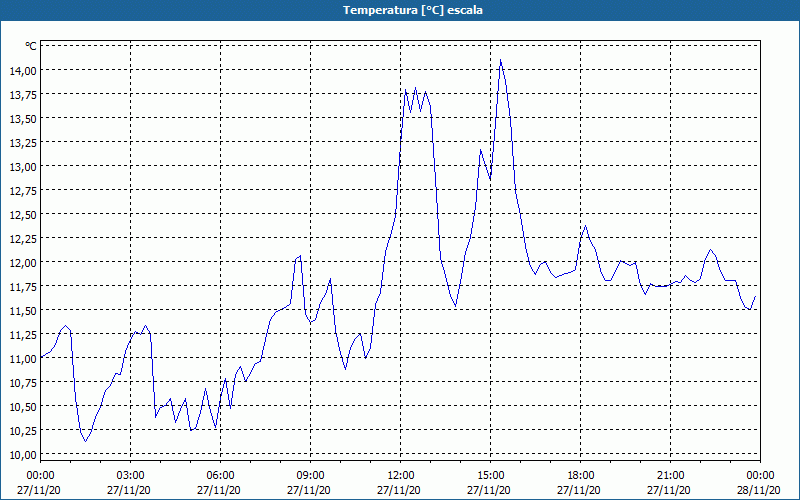Click the lowest dip of the temperature curve
The height and width of the screenshot is (500, 800).
pos(86,441)
